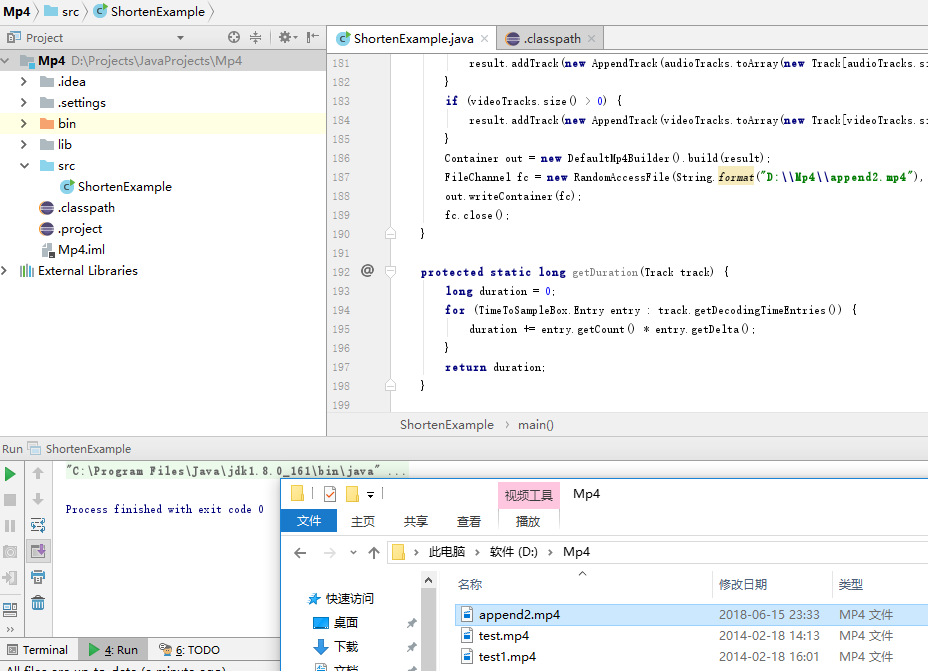
Task: Click Mp4 breadcrumb in navigation bar
Action: [x=17, y=11]
